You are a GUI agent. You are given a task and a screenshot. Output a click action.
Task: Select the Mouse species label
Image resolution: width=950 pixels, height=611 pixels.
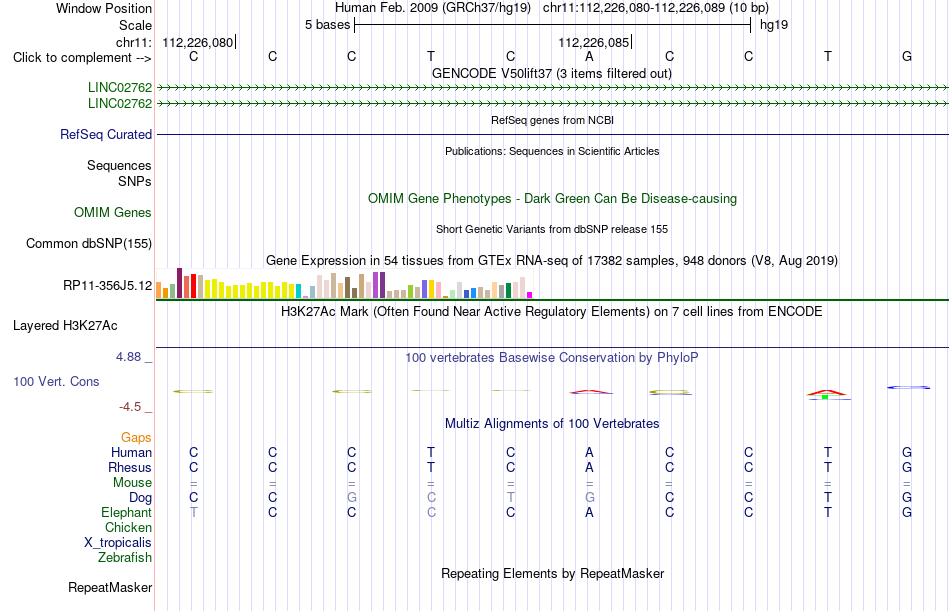132,482
